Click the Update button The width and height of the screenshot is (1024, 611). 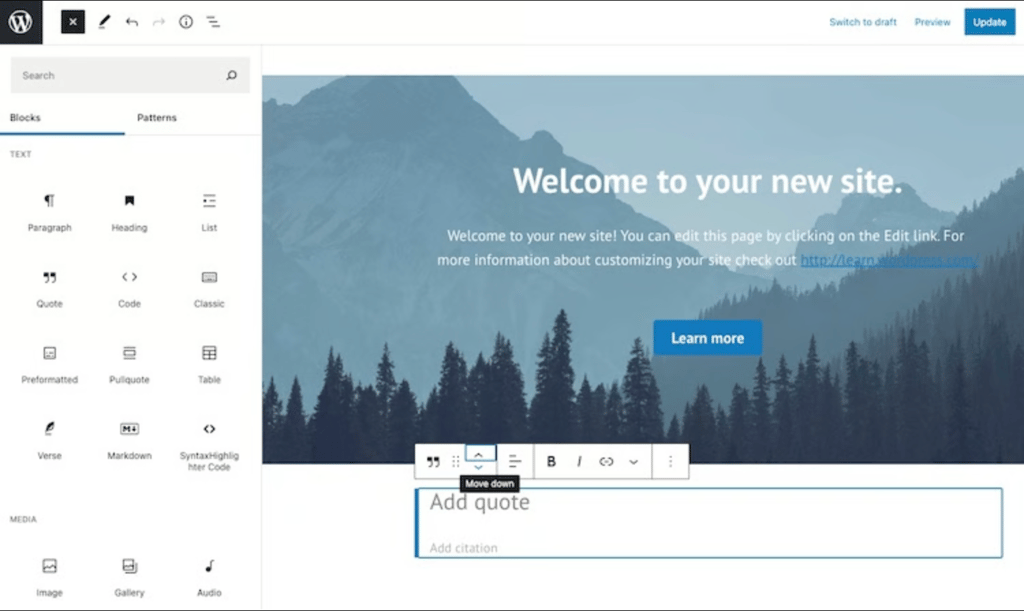point(989,22)
